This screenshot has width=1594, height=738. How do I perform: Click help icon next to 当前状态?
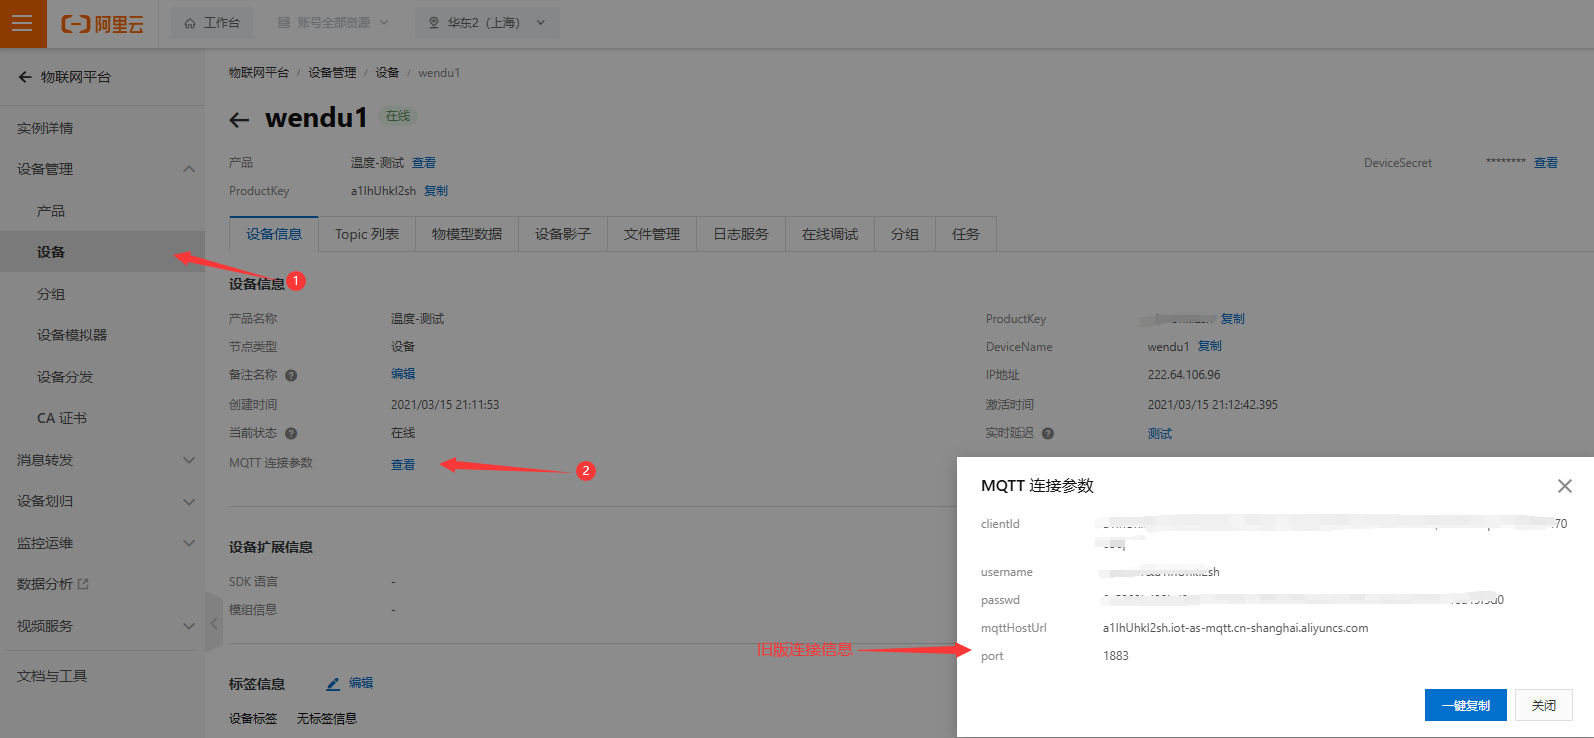[x=291, y=434]
